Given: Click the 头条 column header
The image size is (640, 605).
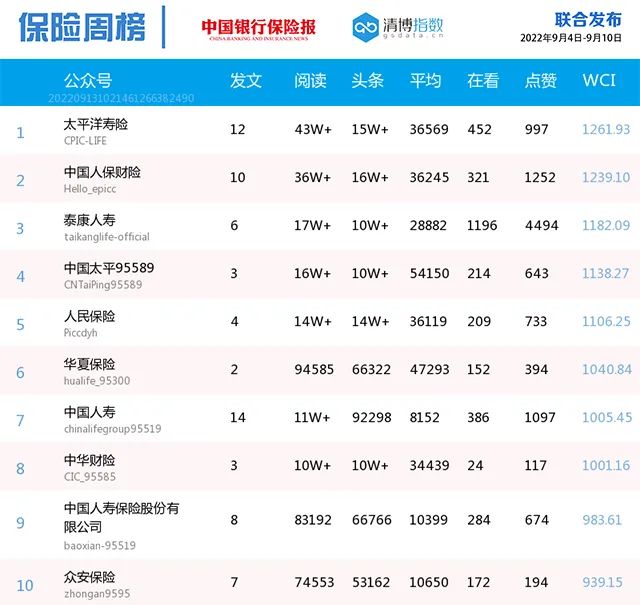Looking at the screenshot, I should coord(367,80).
